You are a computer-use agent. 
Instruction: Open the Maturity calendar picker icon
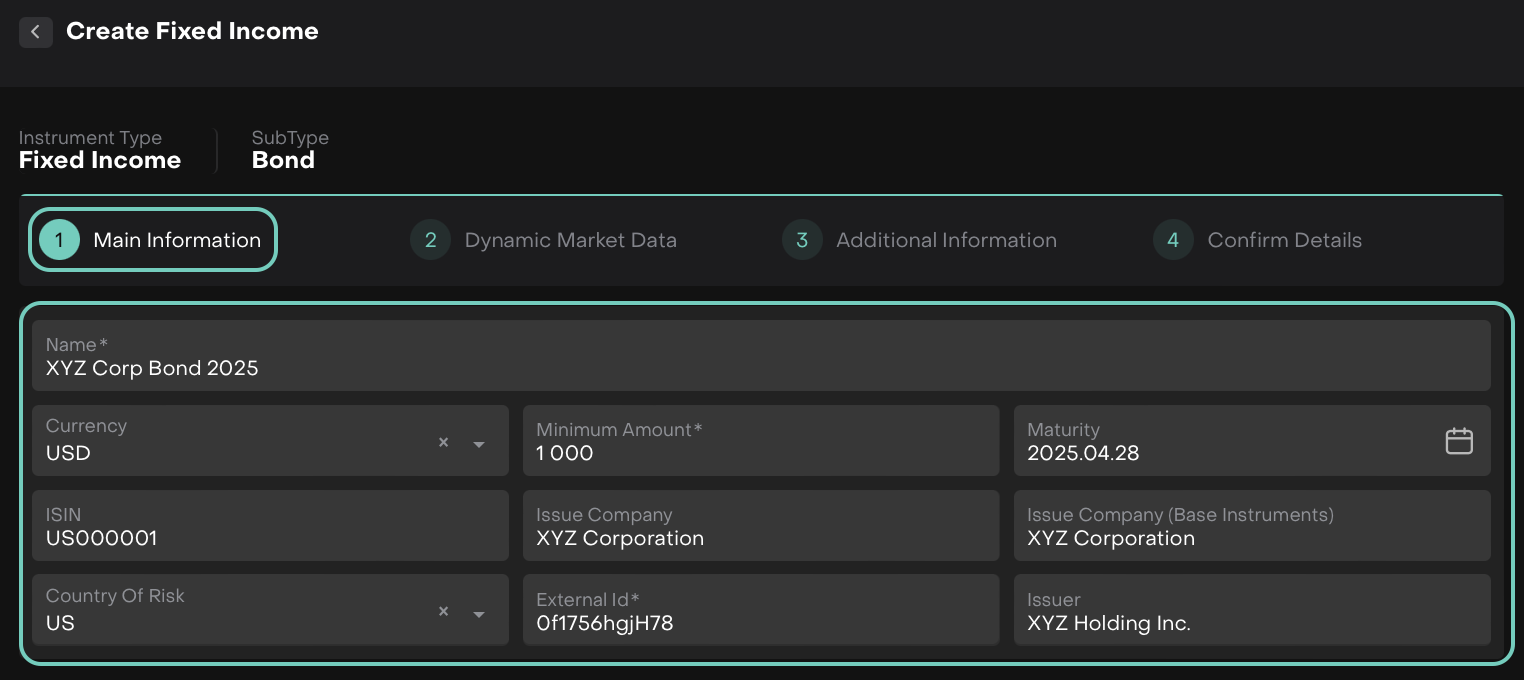[1459, 441]
